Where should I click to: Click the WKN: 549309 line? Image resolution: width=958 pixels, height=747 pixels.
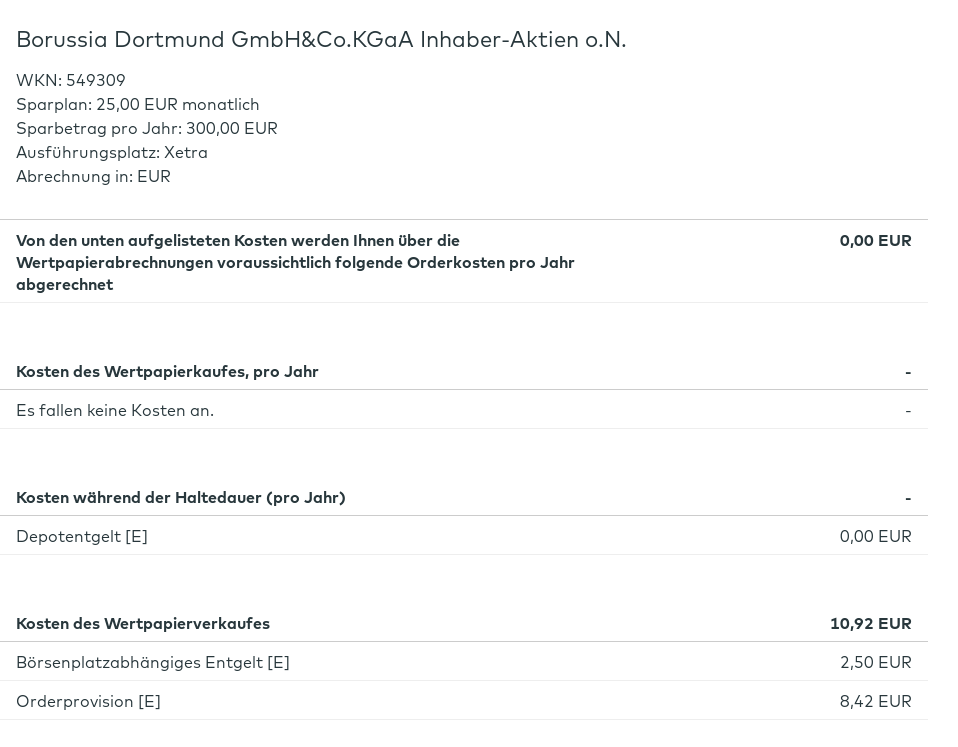(x=71, y=80)
